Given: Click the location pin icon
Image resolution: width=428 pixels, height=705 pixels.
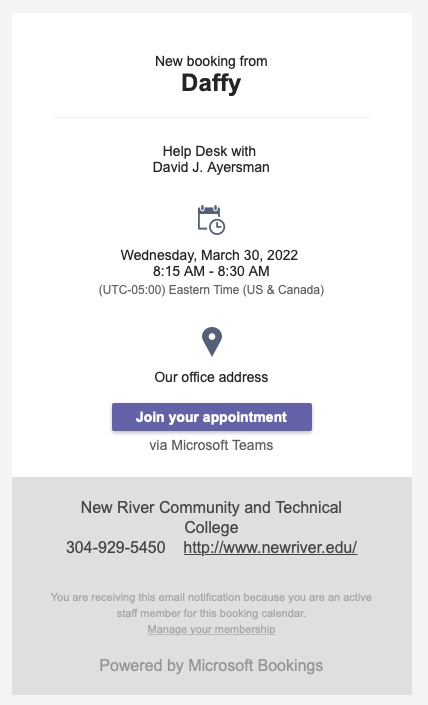Looking at the screenshot, I should point(212,342).
